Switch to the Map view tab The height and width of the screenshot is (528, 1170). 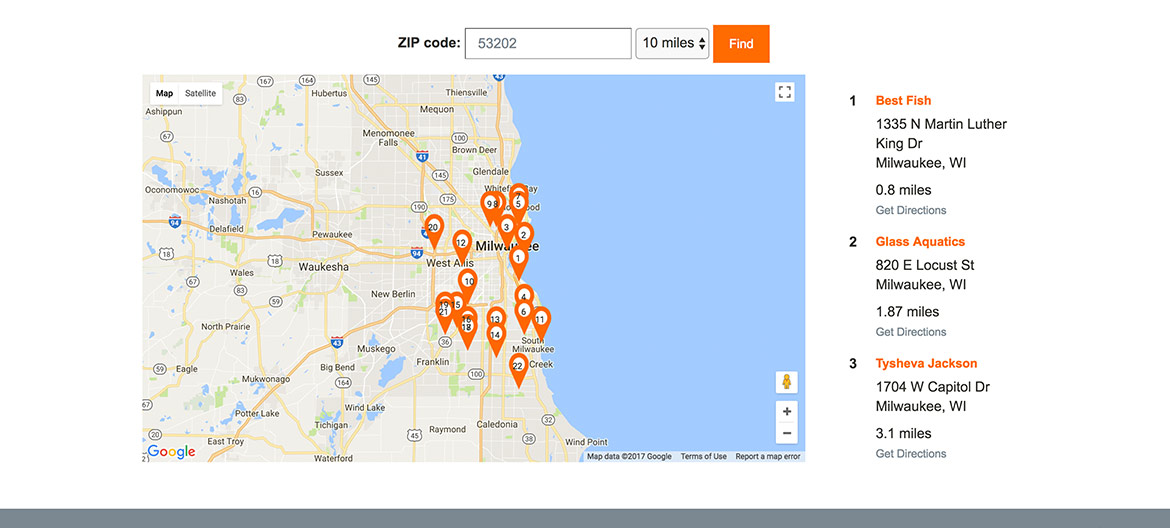pos(164,93)
